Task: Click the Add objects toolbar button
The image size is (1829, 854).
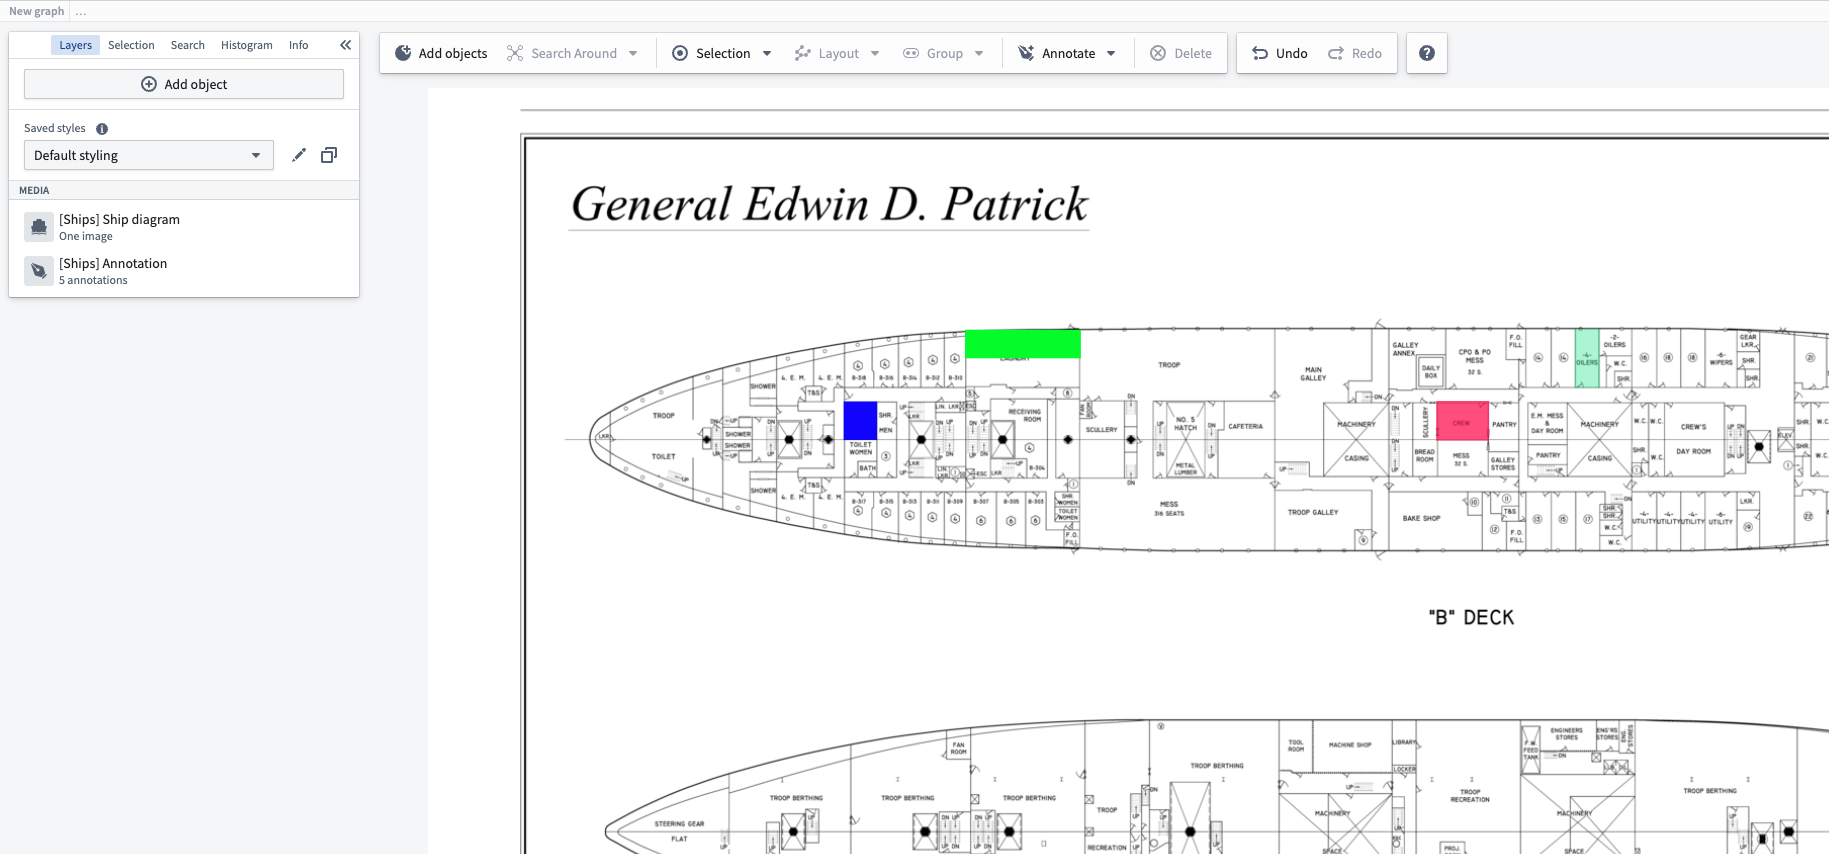Action: [441, 53]
